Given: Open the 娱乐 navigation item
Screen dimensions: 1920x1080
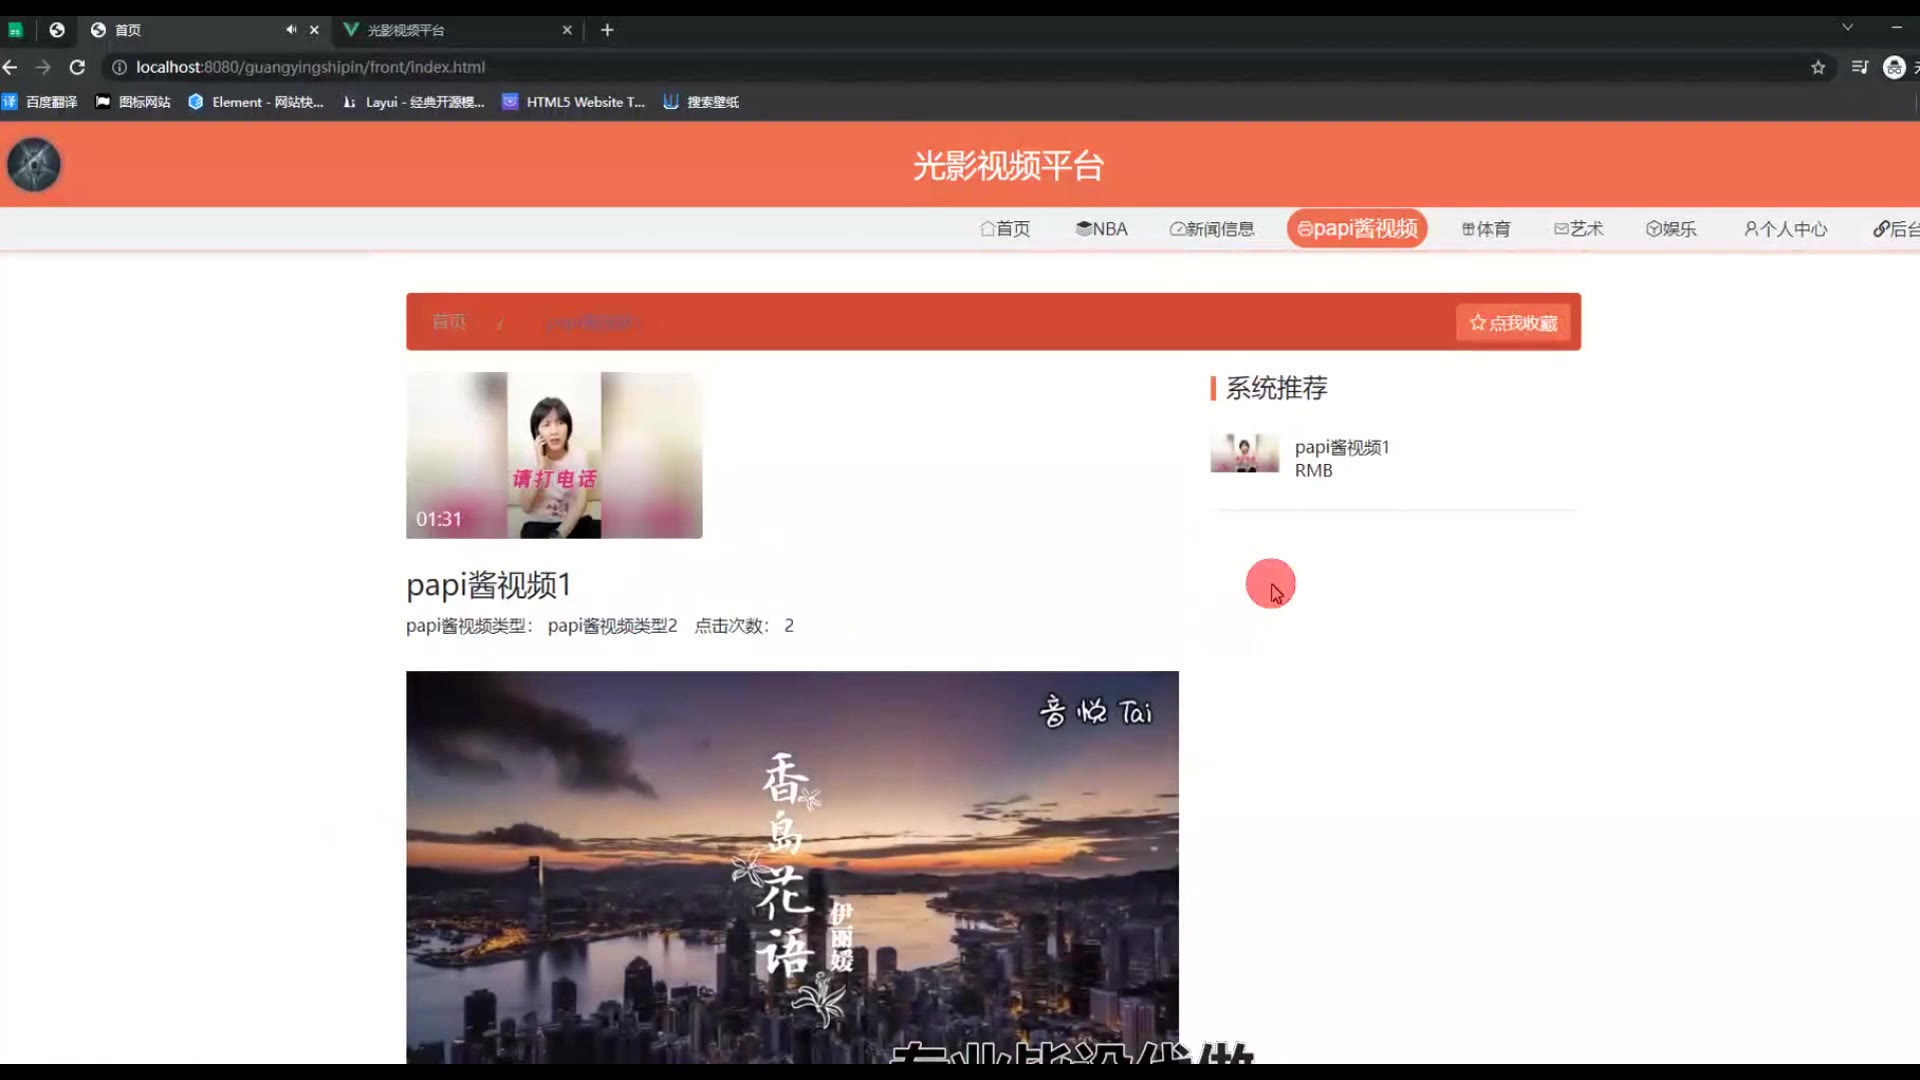Looking at the screenshot, I should click(1671, 229).
